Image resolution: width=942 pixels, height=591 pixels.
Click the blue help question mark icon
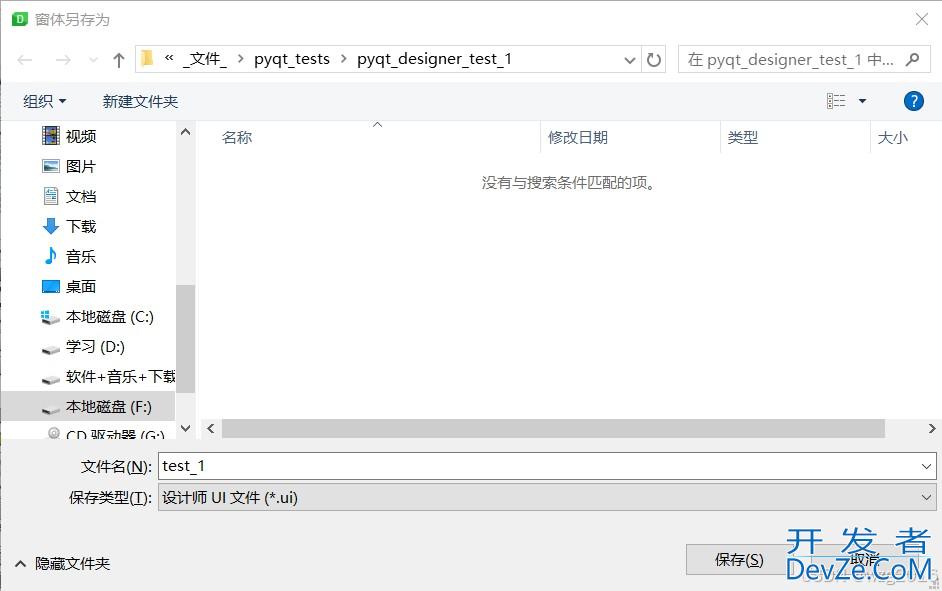pyautogui.click(x=912, y=101)
